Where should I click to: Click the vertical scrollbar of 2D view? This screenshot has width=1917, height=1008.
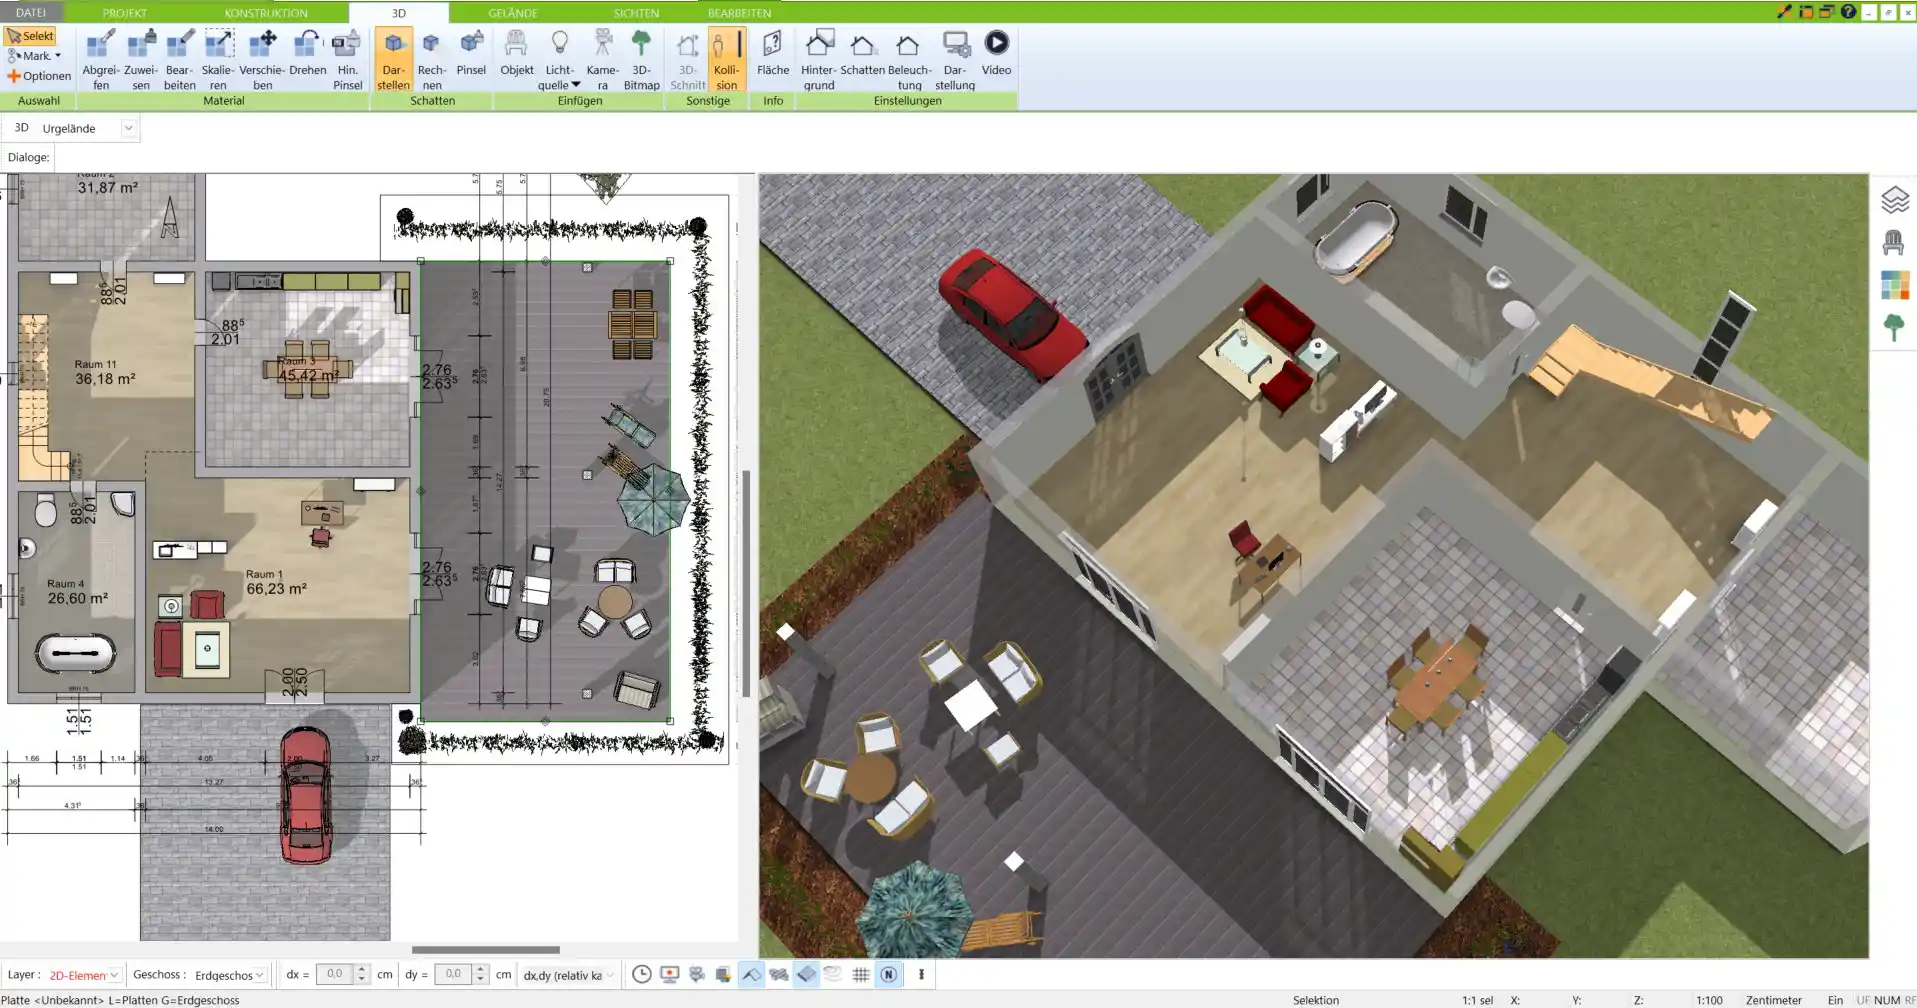click(x=746, y=584)
